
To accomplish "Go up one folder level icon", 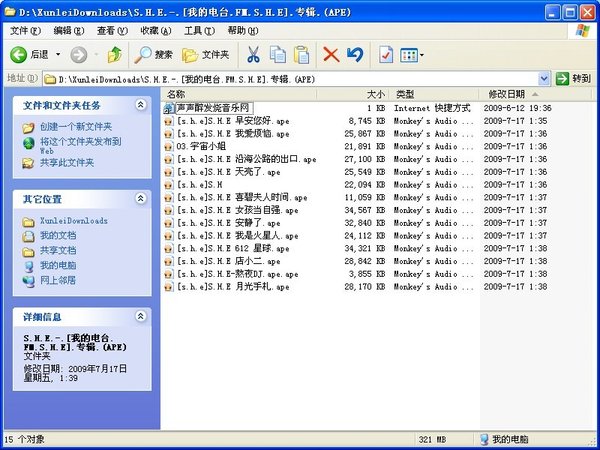I will click(x=114, y=55).
